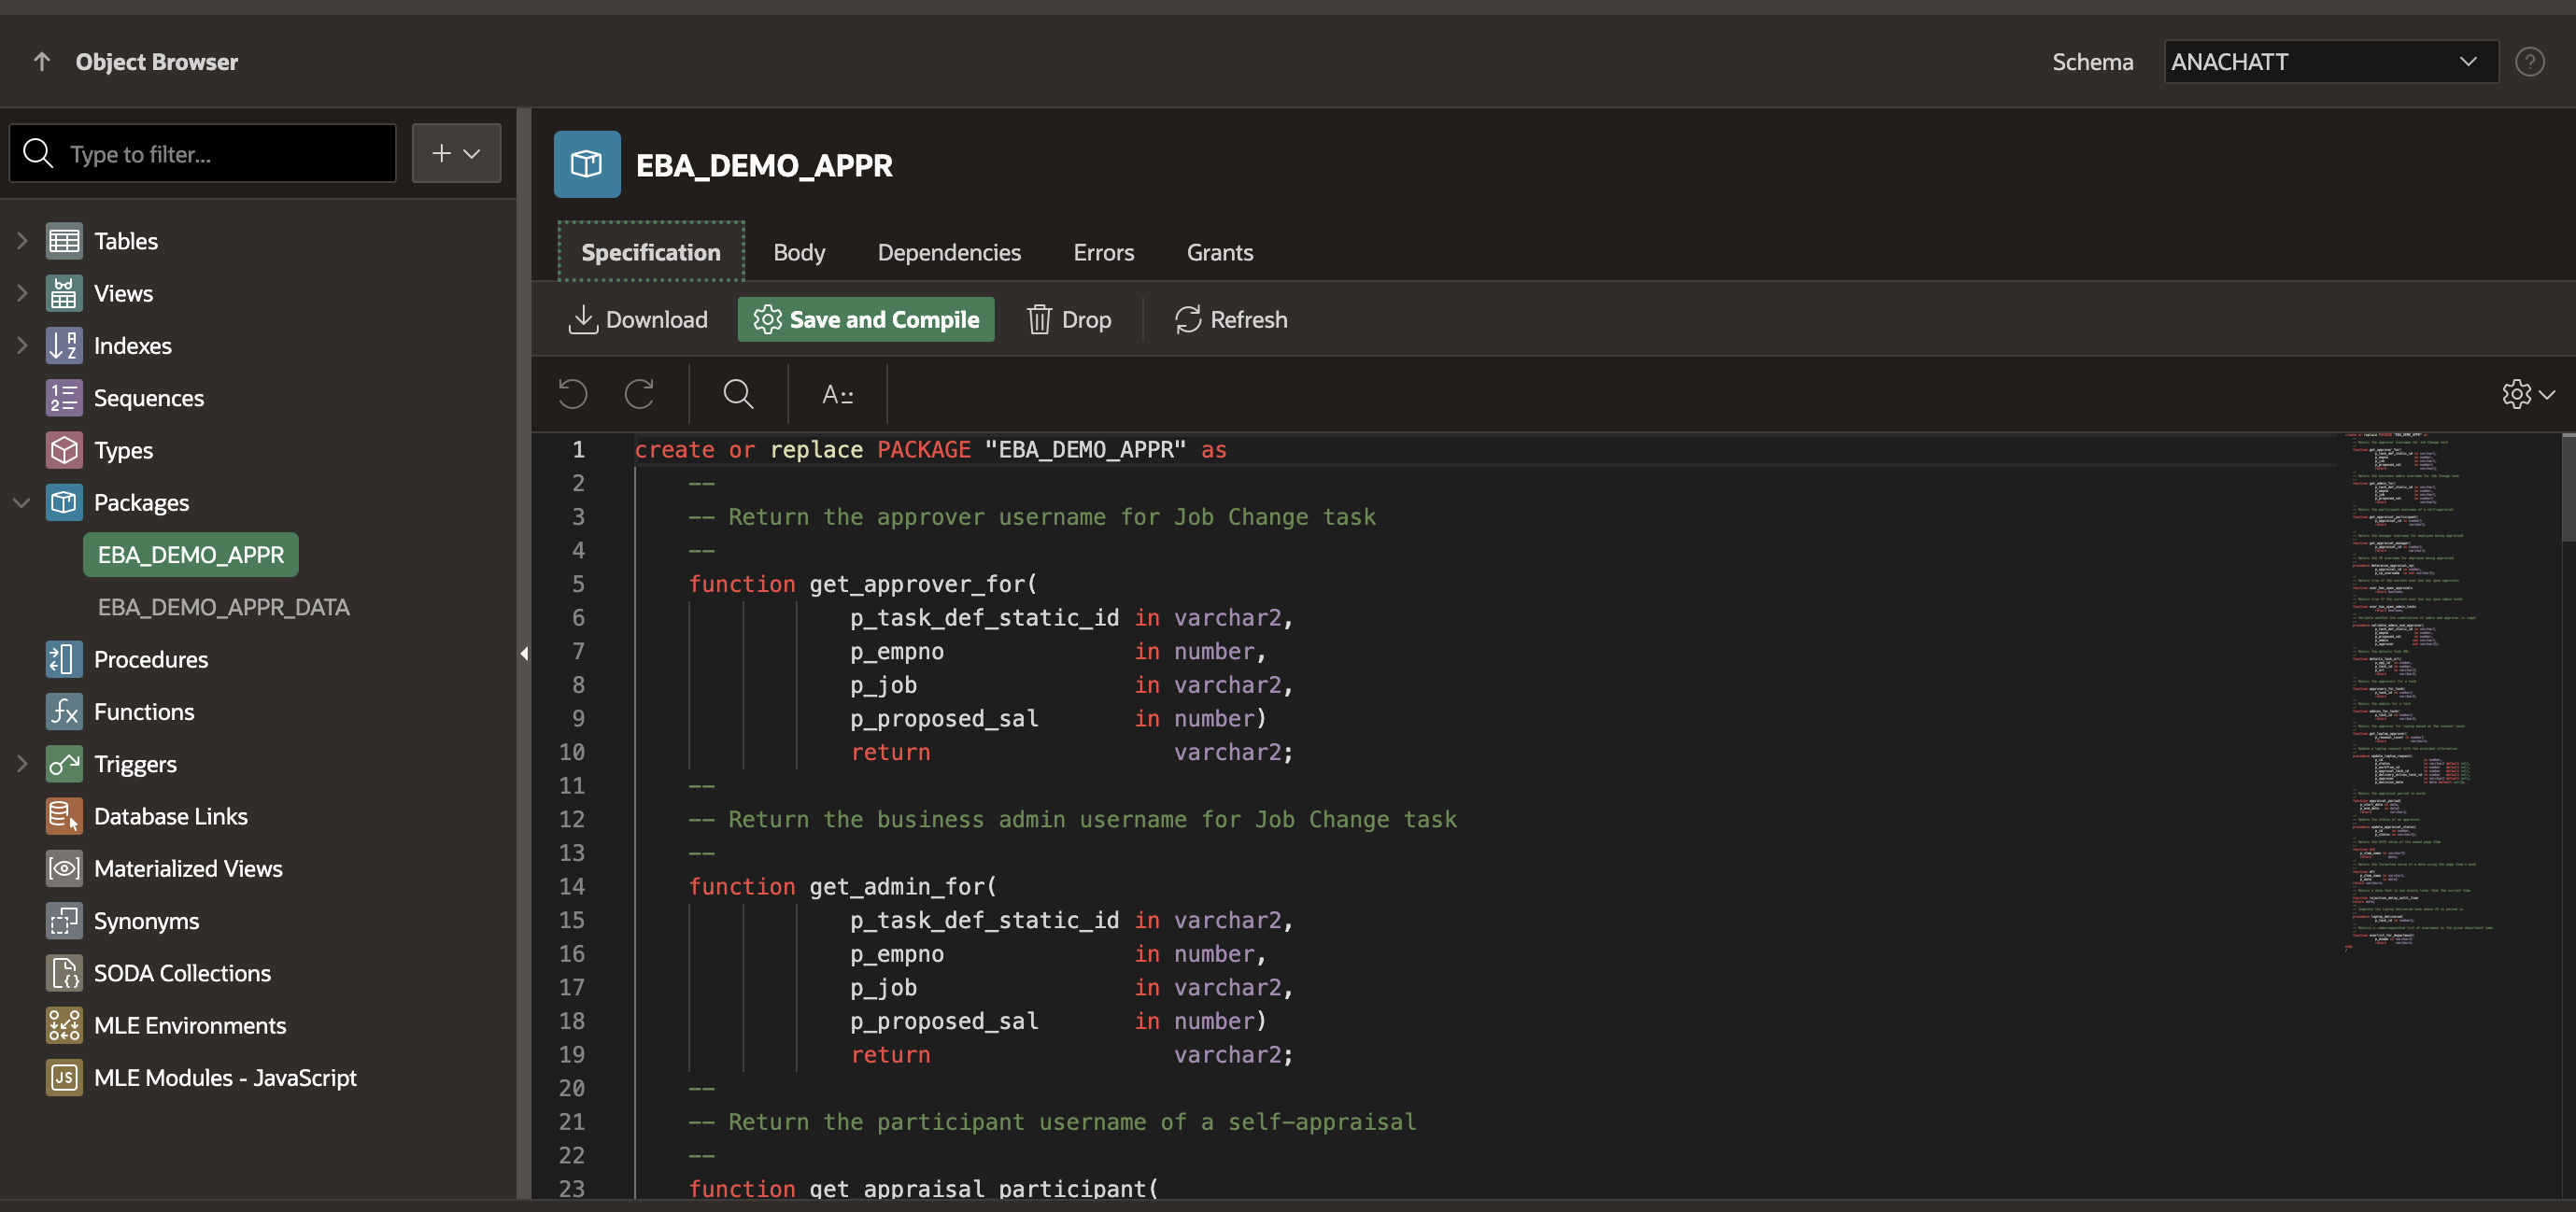Select the EBA_DEMO_APPR_DATA package
Screen dimensions: 2576x1212
pyautogui.click(x=224, y=606)
